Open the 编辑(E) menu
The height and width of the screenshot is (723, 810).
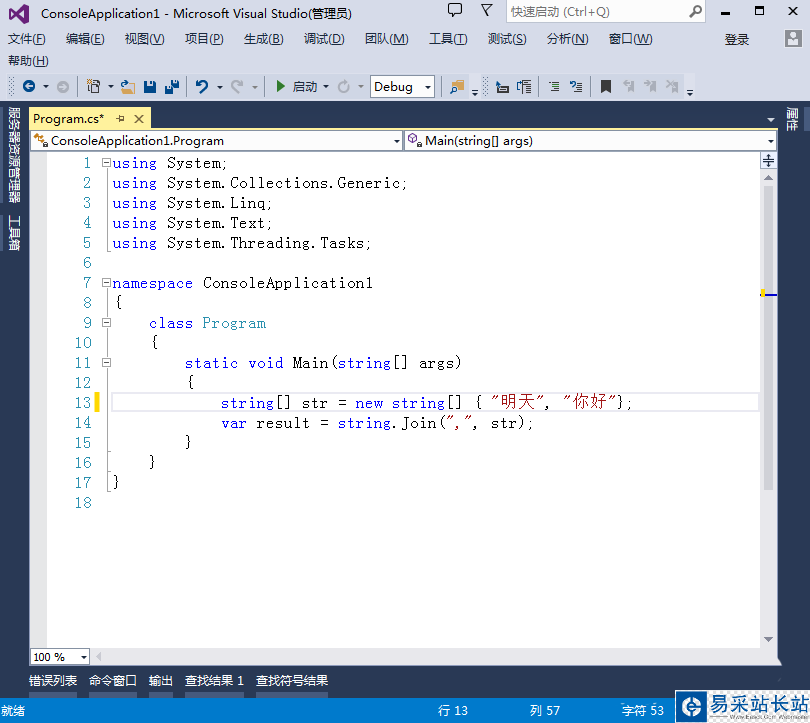coord(85,39)
